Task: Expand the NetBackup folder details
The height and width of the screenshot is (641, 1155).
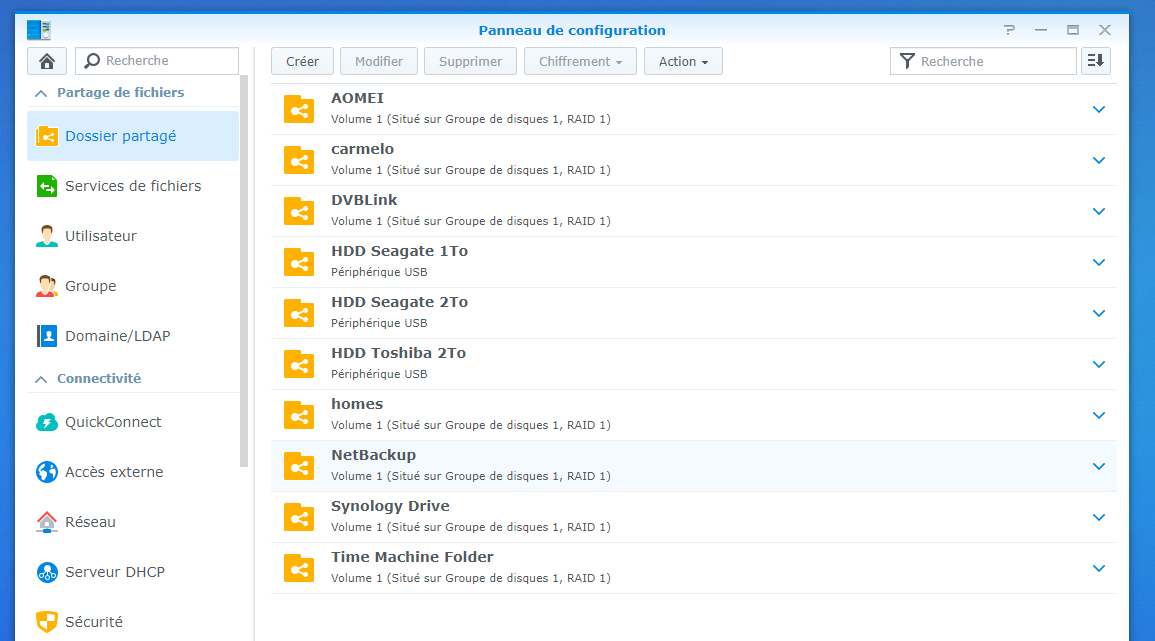Action: coord(1099,466)
